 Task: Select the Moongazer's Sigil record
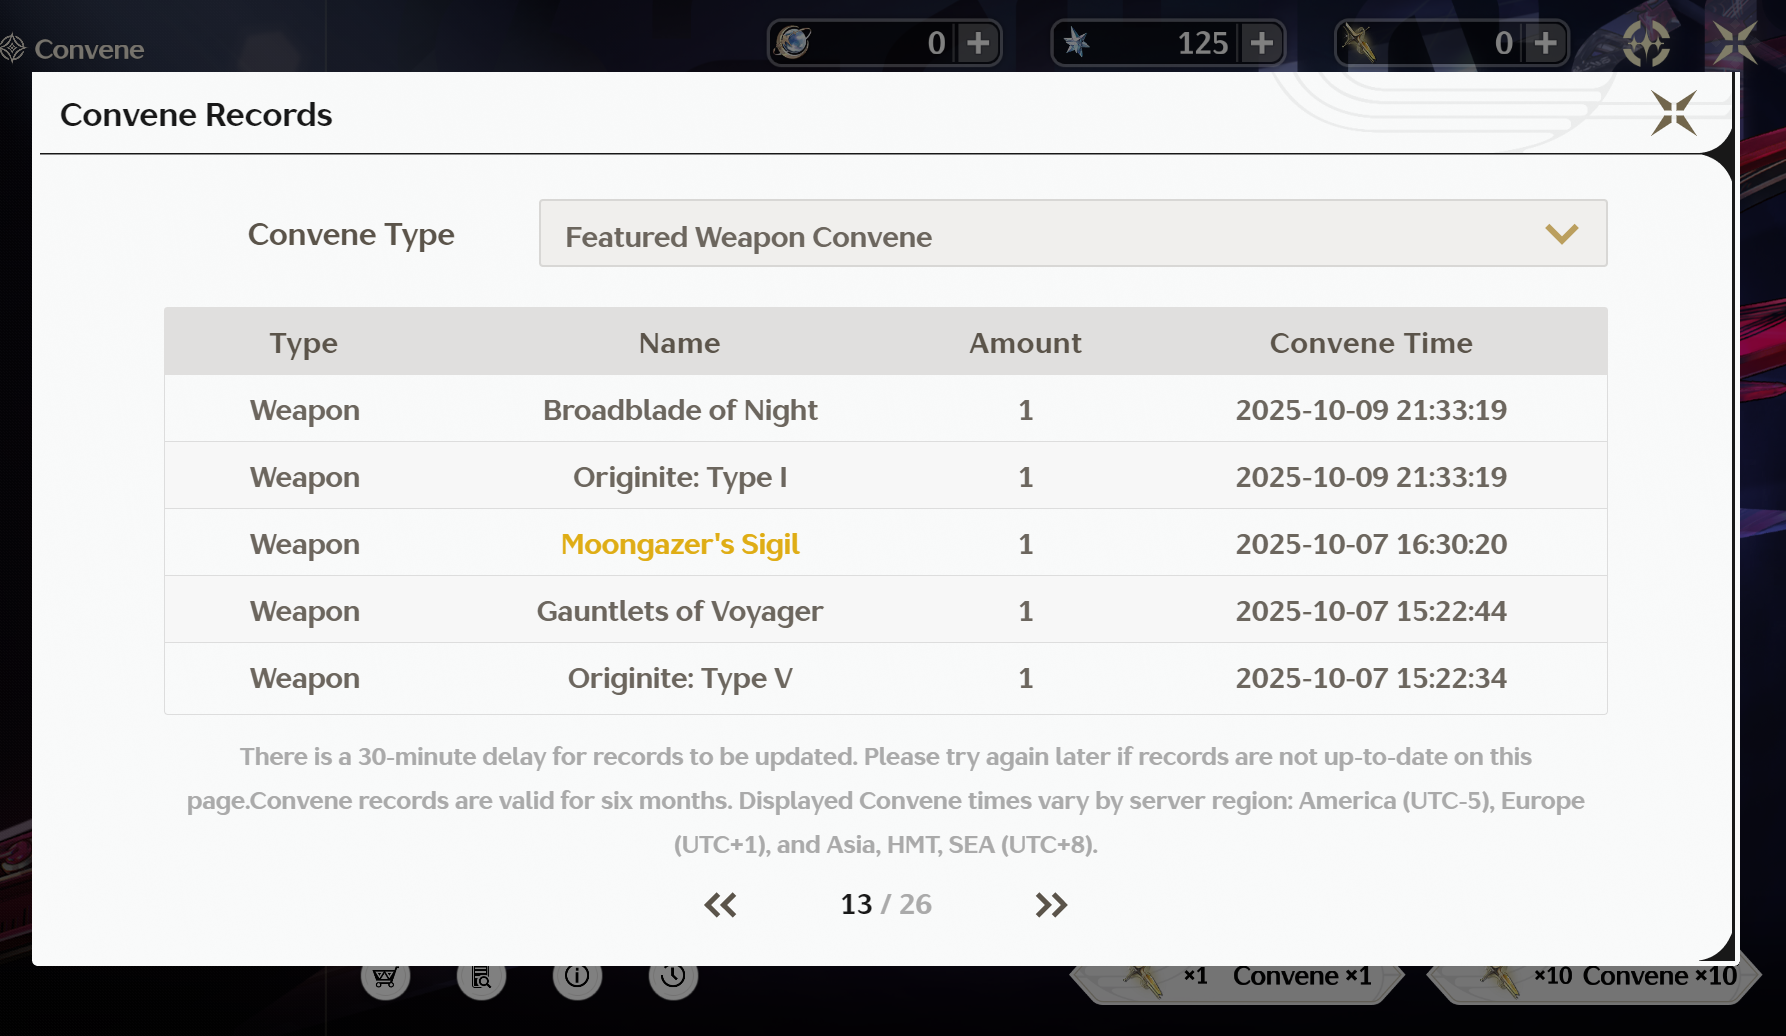[x=885, y=543]
